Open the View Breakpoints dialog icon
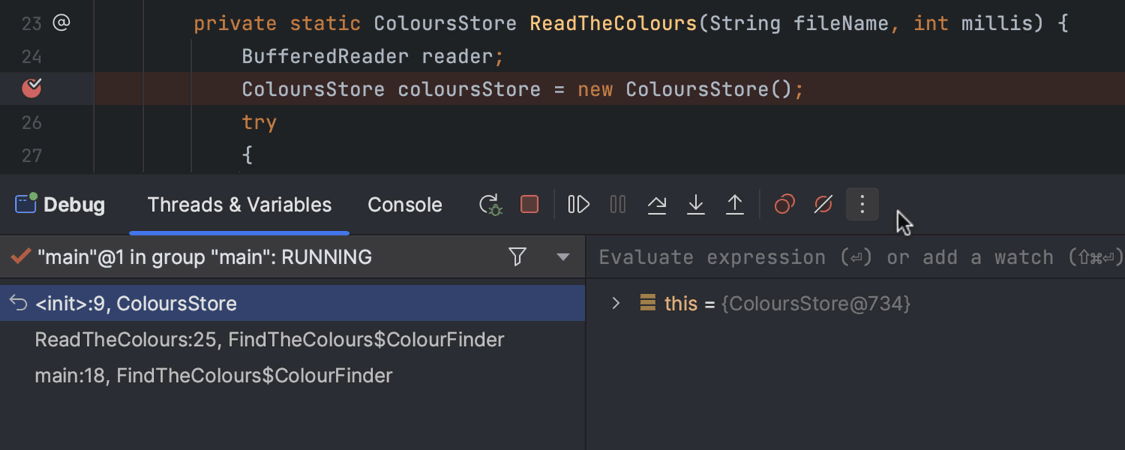The image size is (1125, 450). [x=784, y=205]
